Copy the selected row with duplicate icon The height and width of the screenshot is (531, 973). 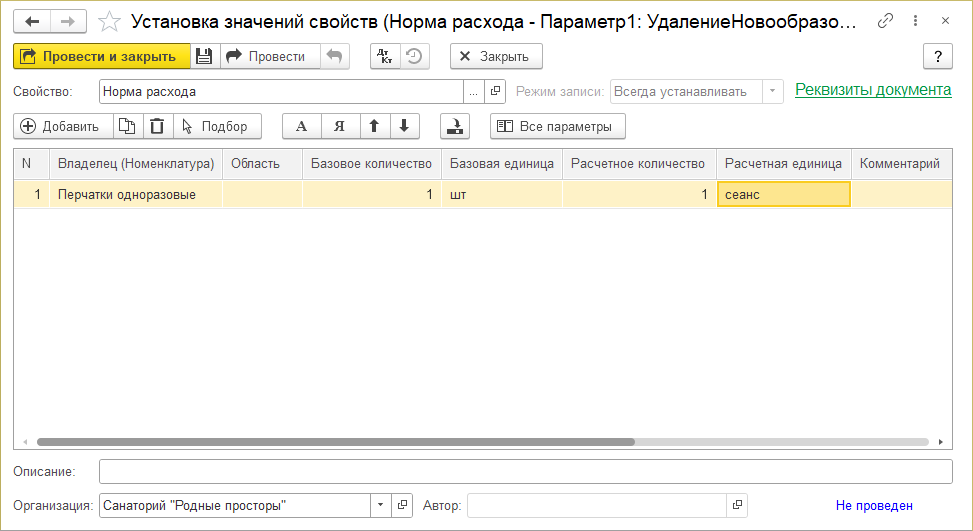tap(127, 126)
